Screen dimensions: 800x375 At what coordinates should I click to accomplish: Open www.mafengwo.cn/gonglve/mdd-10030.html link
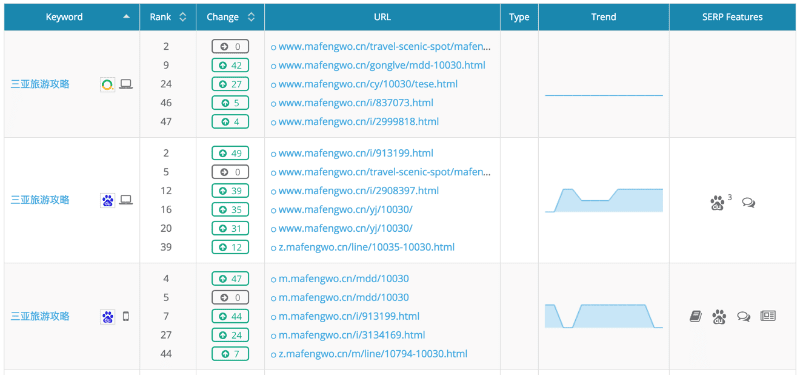point(382,65)
